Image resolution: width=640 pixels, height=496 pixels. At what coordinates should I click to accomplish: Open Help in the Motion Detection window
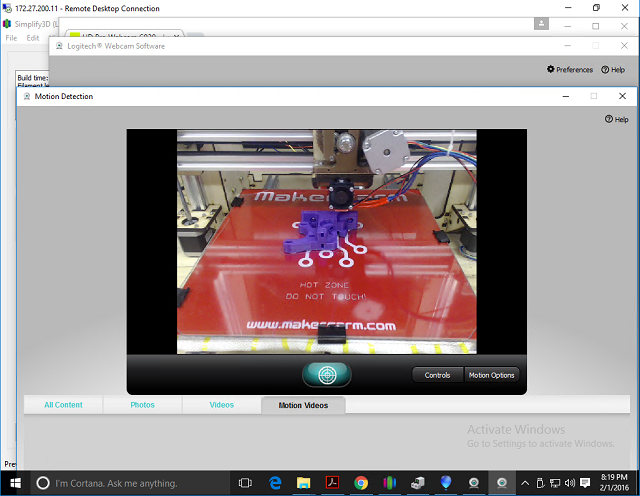[x=616, y=119]
